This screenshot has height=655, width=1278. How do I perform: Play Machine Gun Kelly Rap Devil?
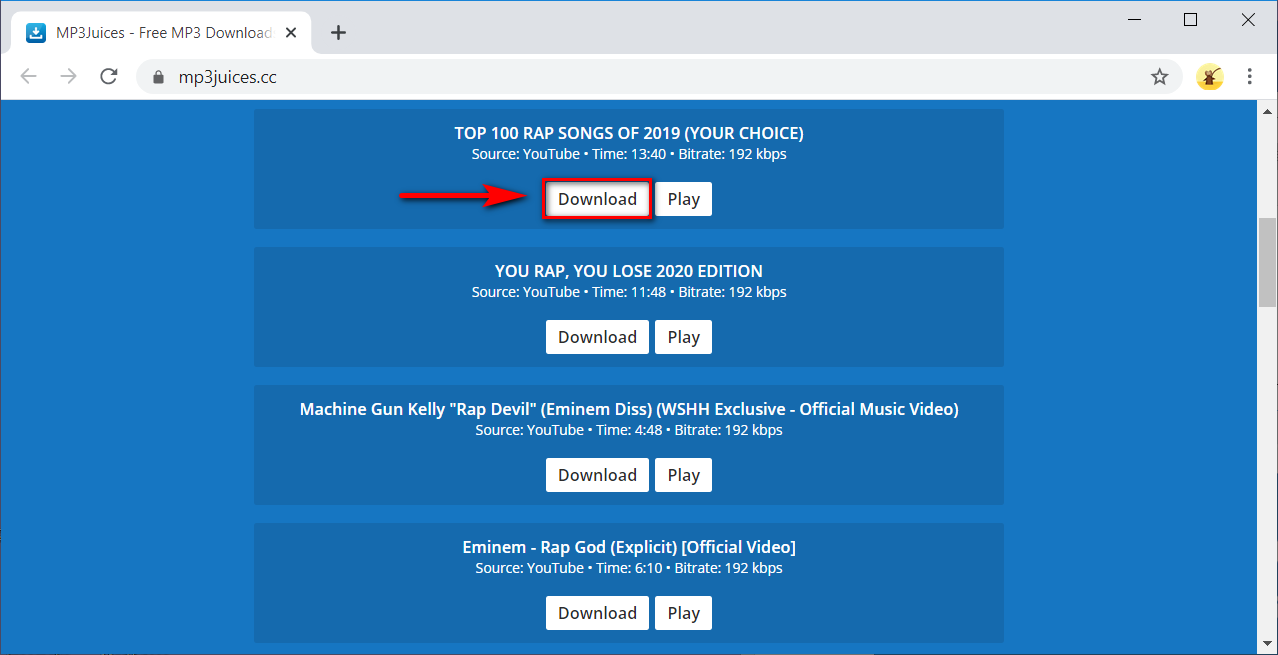(x=683, y=475)
